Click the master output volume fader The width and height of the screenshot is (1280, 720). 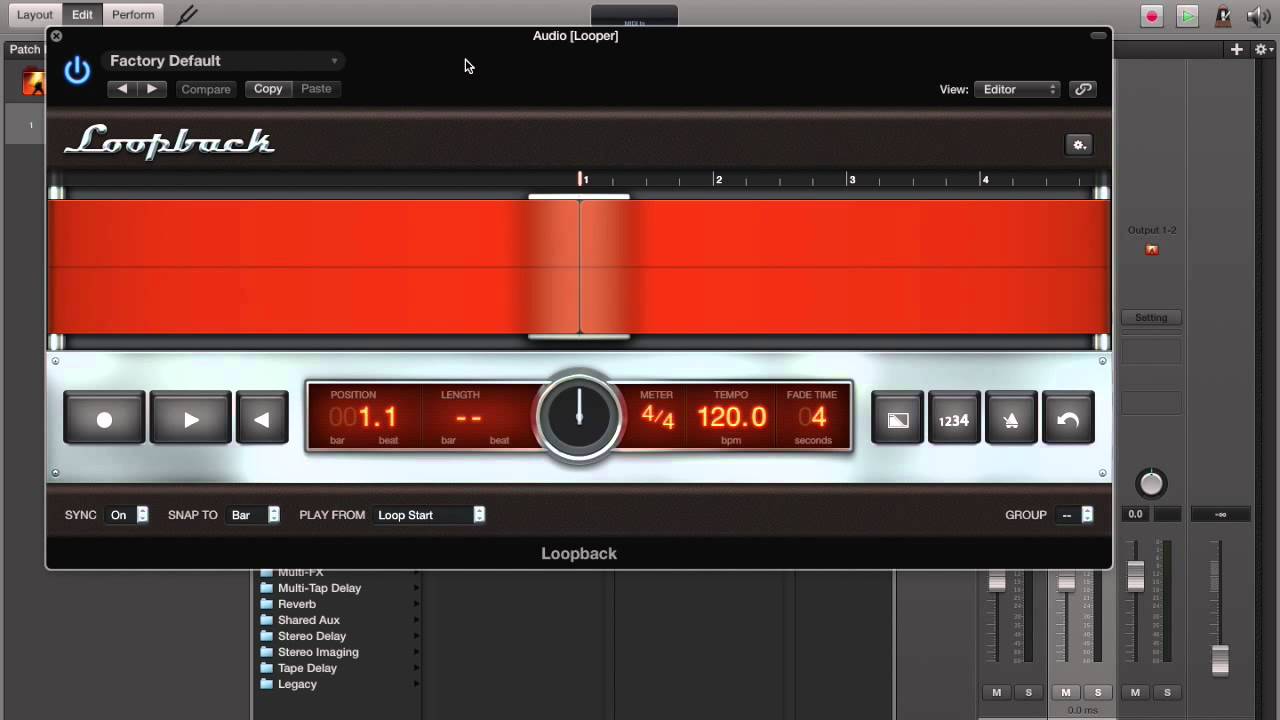(1220, 661)
